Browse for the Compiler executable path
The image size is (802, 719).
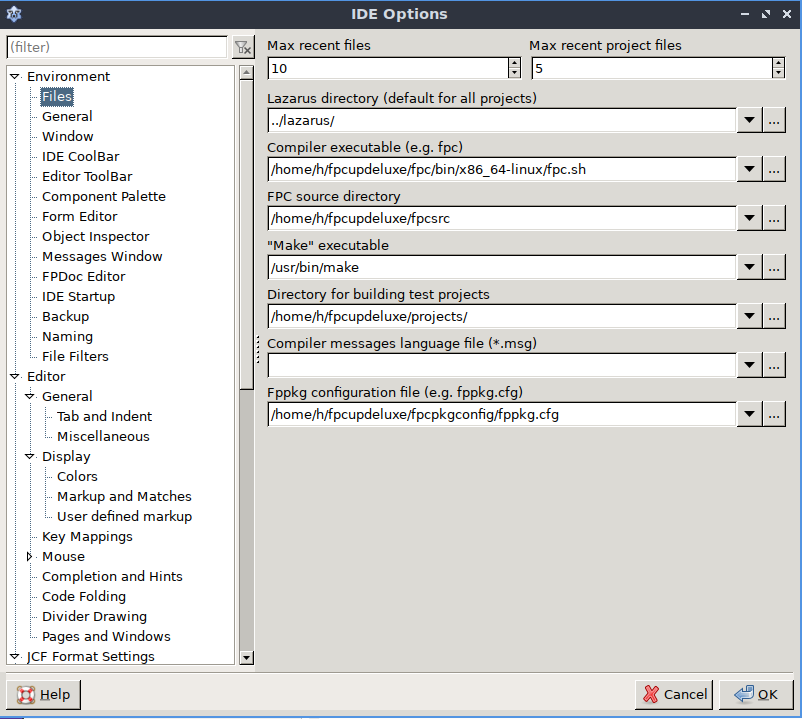[773, 169]
